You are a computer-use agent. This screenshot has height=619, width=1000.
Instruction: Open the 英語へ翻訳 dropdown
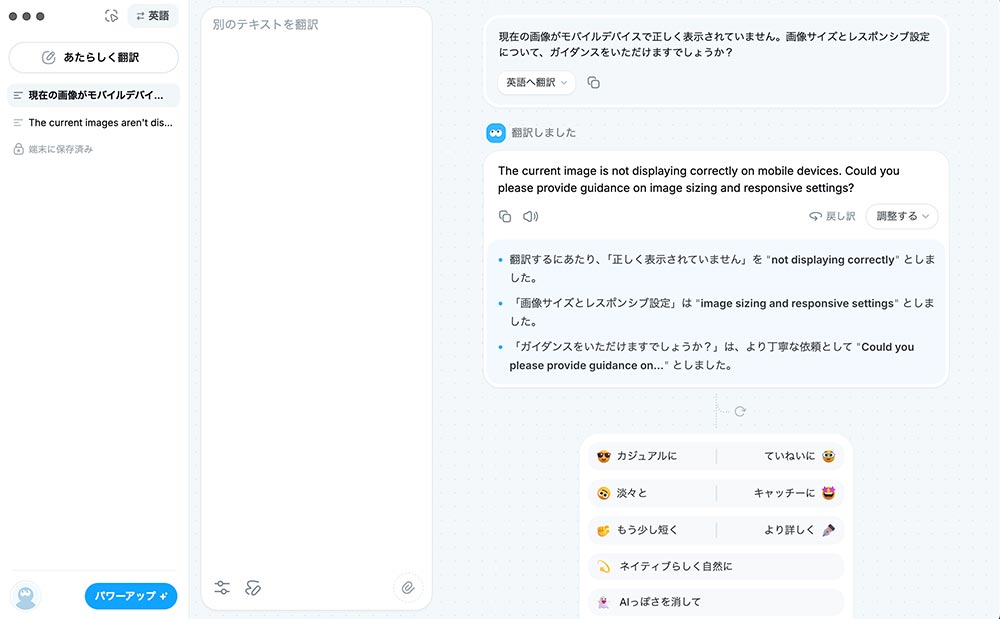[536, 83]
